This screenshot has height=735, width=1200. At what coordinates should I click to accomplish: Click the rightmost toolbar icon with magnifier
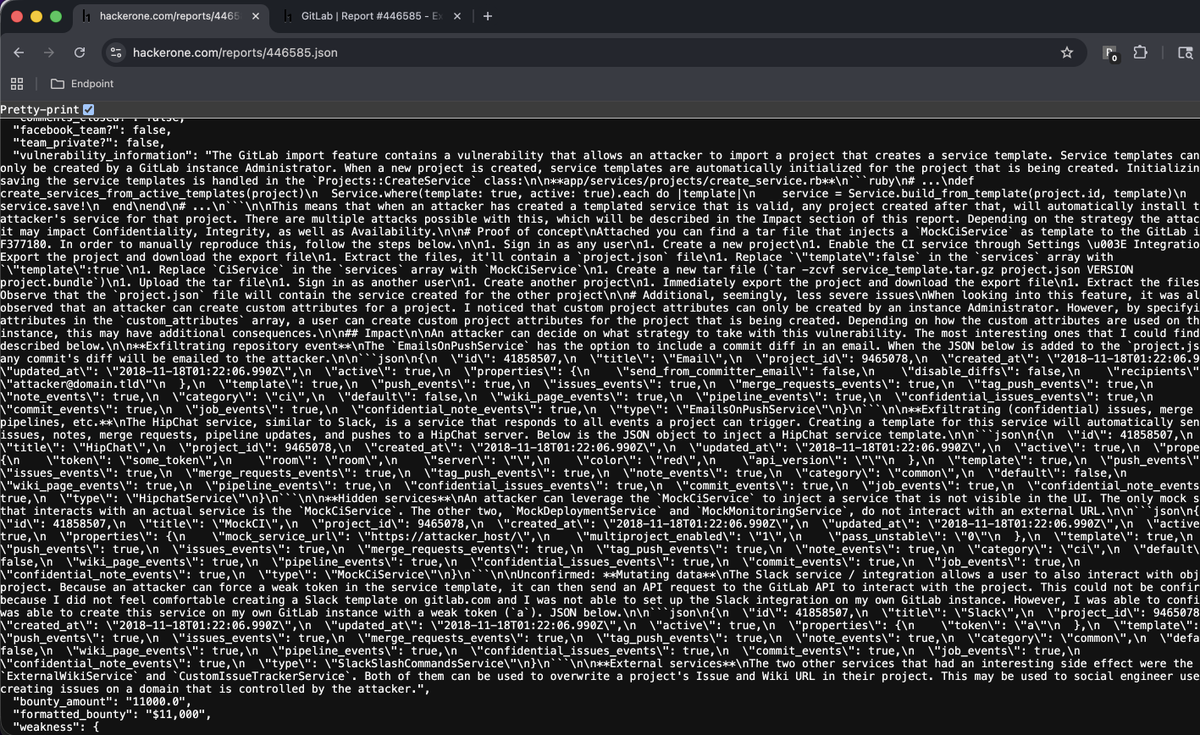coord(1185,52)
